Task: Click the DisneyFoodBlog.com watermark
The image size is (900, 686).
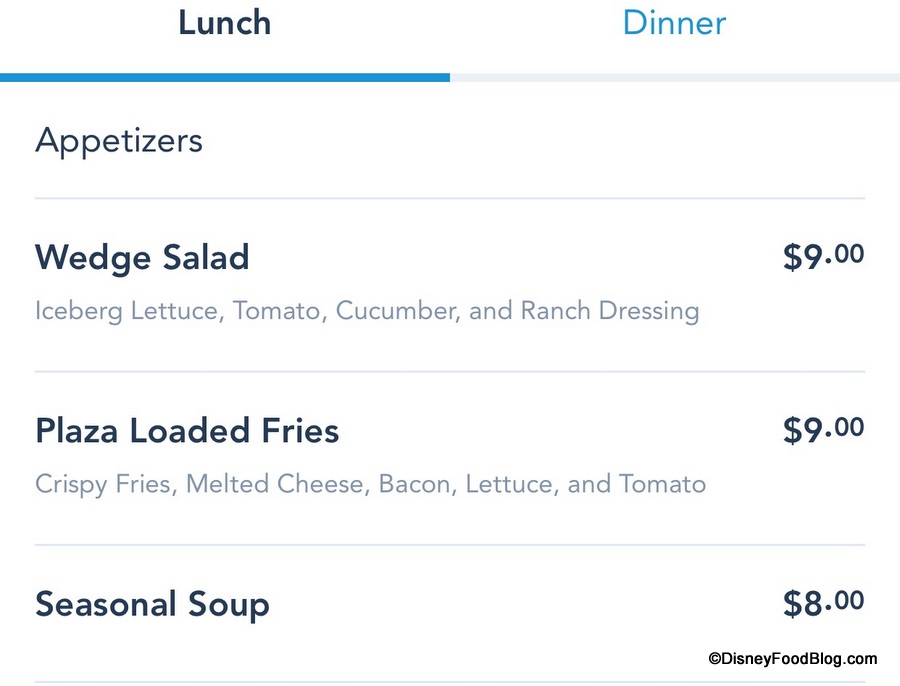Action: point(792,658)
